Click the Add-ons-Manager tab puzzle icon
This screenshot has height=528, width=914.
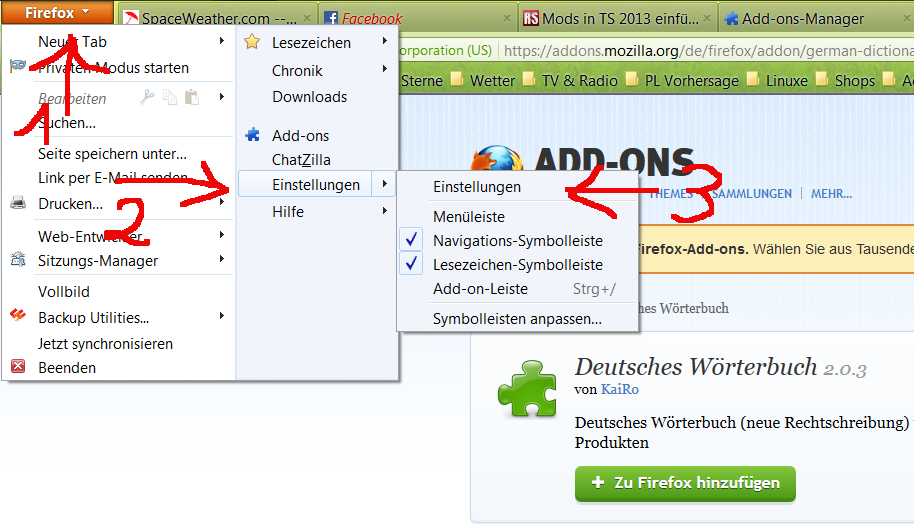pyautogui.click(x=731, y=19)
